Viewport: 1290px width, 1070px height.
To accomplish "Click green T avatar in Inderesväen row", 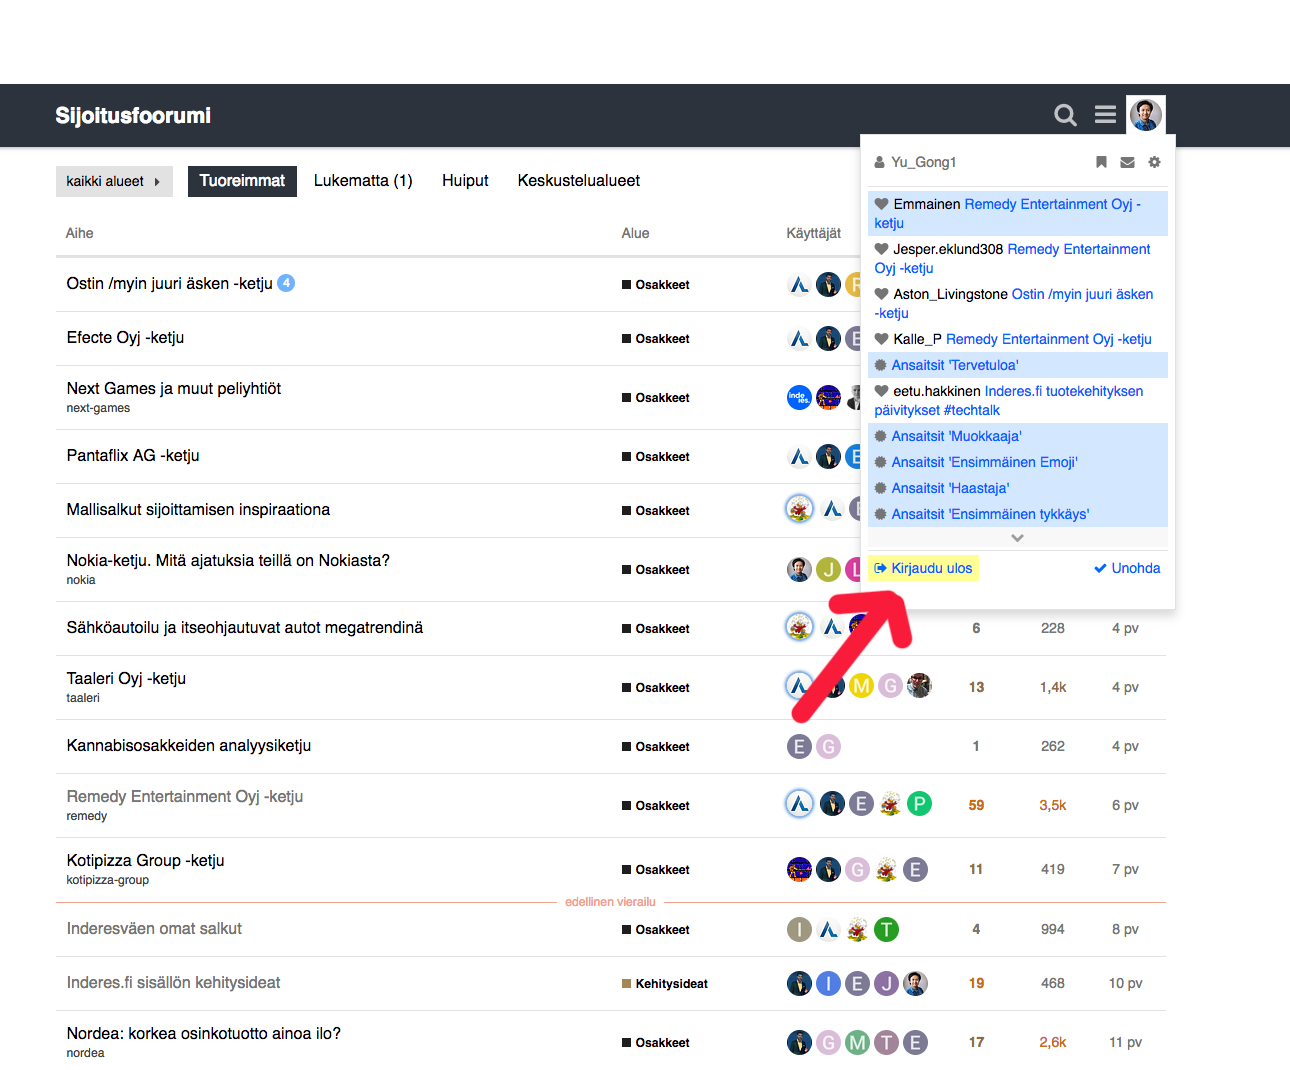I will click(886, 930).
